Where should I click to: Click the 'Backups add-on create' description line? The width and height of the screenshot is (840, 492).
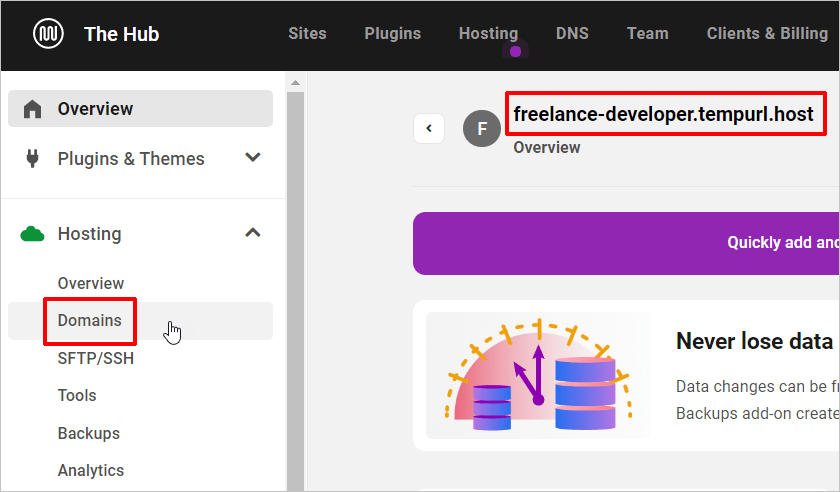click(x=757, y=413)
